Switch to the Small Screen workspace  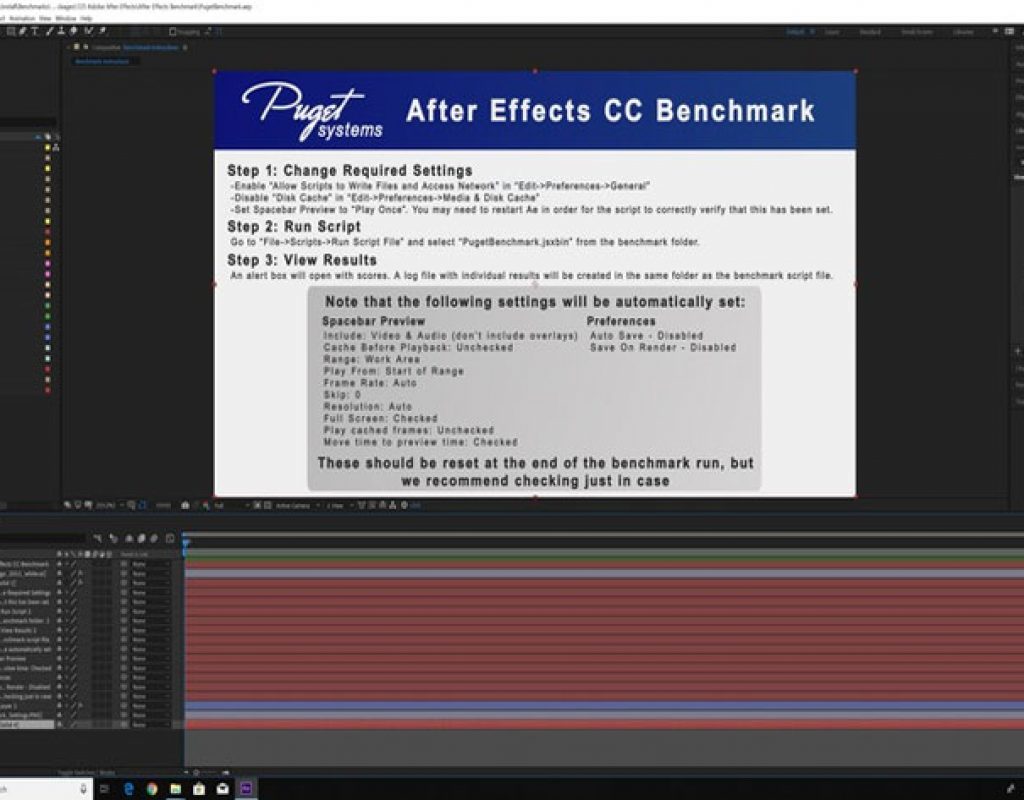(x=917, y=31)
